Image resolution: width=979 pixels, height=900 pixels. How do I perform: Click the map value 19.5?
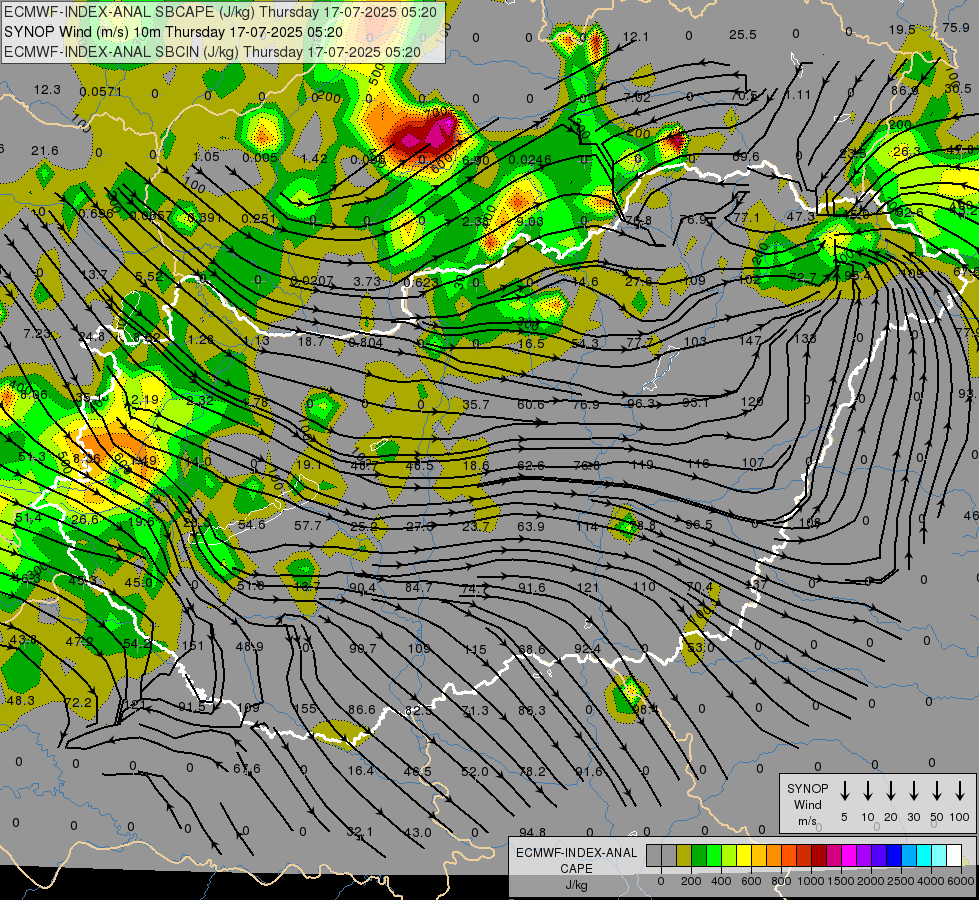point(902,30)
